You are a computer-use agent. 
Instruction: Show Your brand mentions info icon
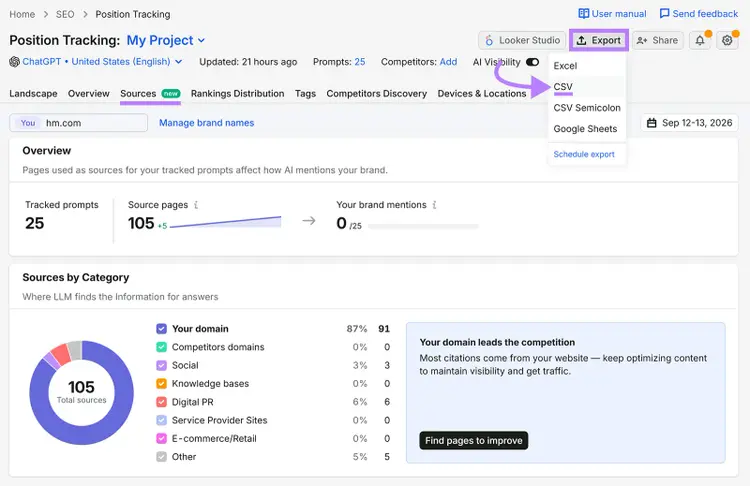[x=434, y=205]
